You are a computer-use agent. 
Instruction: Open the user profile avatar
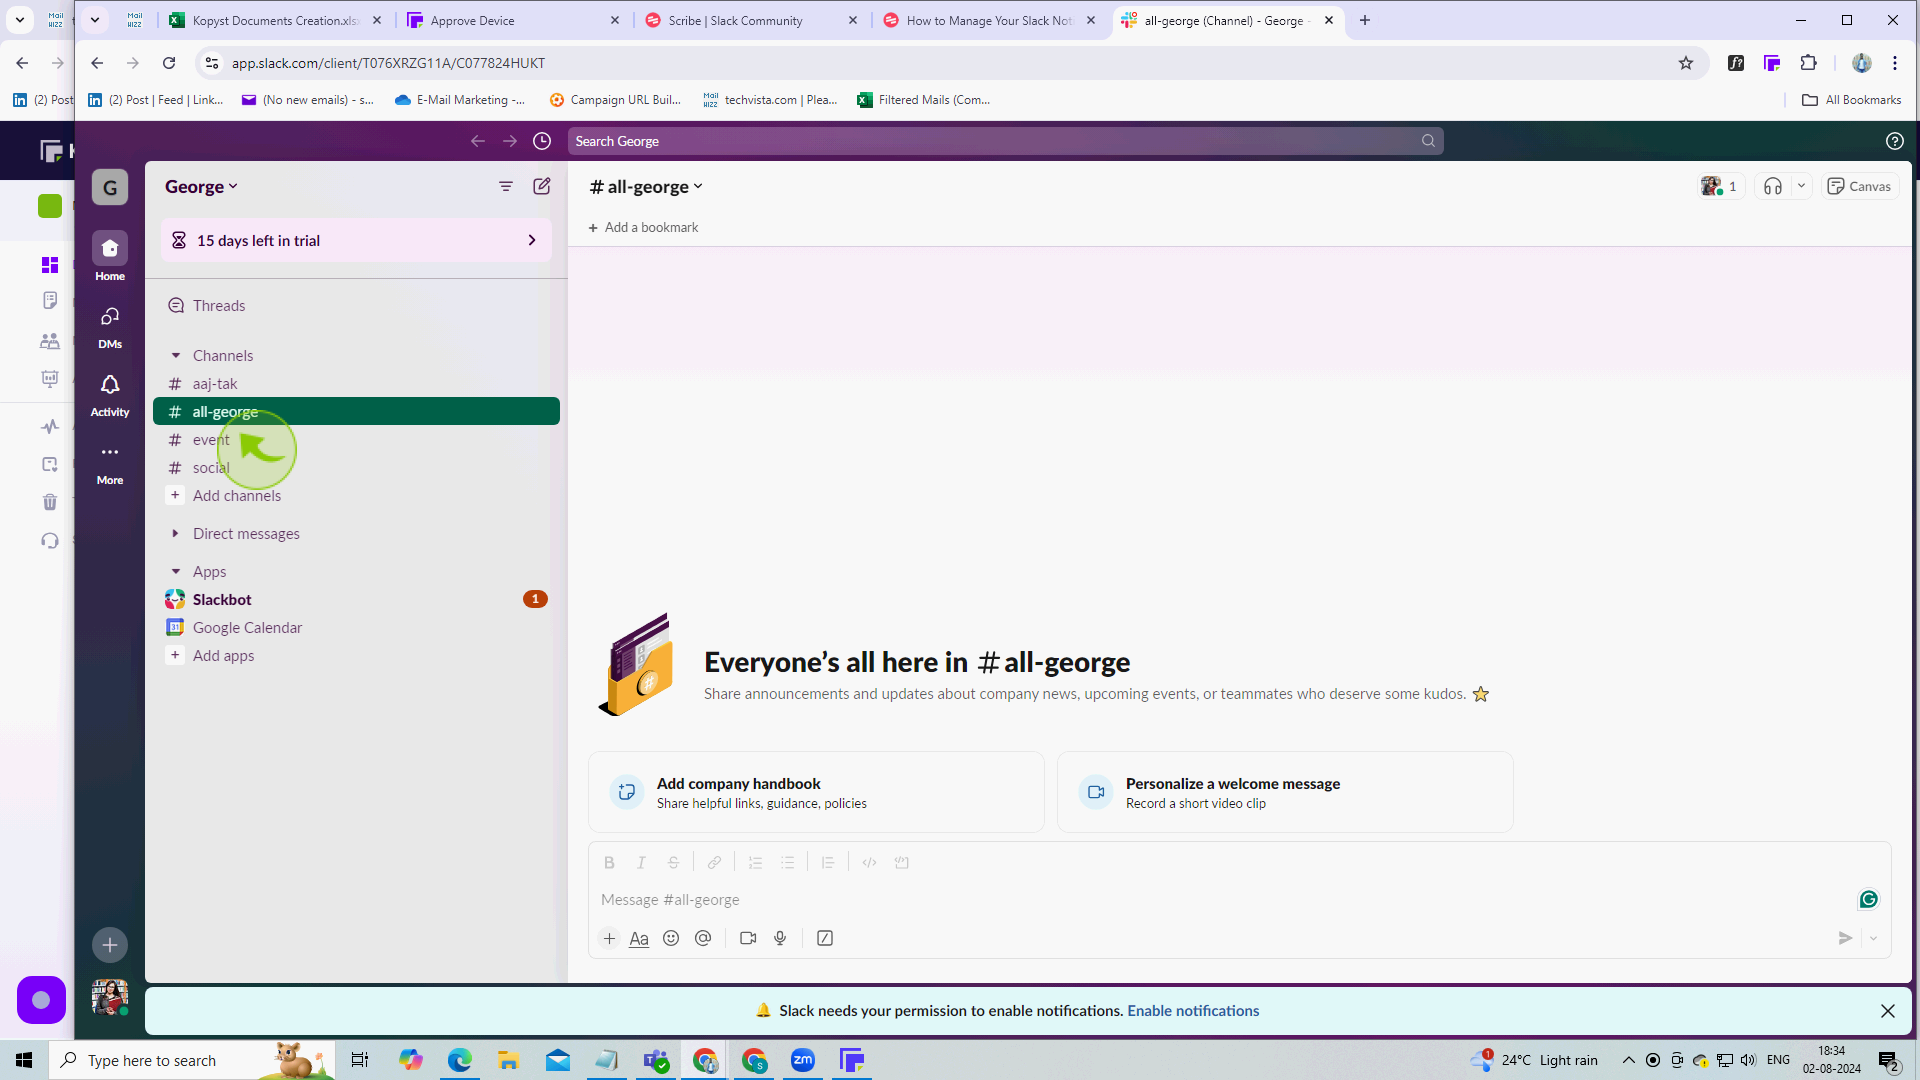110,997
